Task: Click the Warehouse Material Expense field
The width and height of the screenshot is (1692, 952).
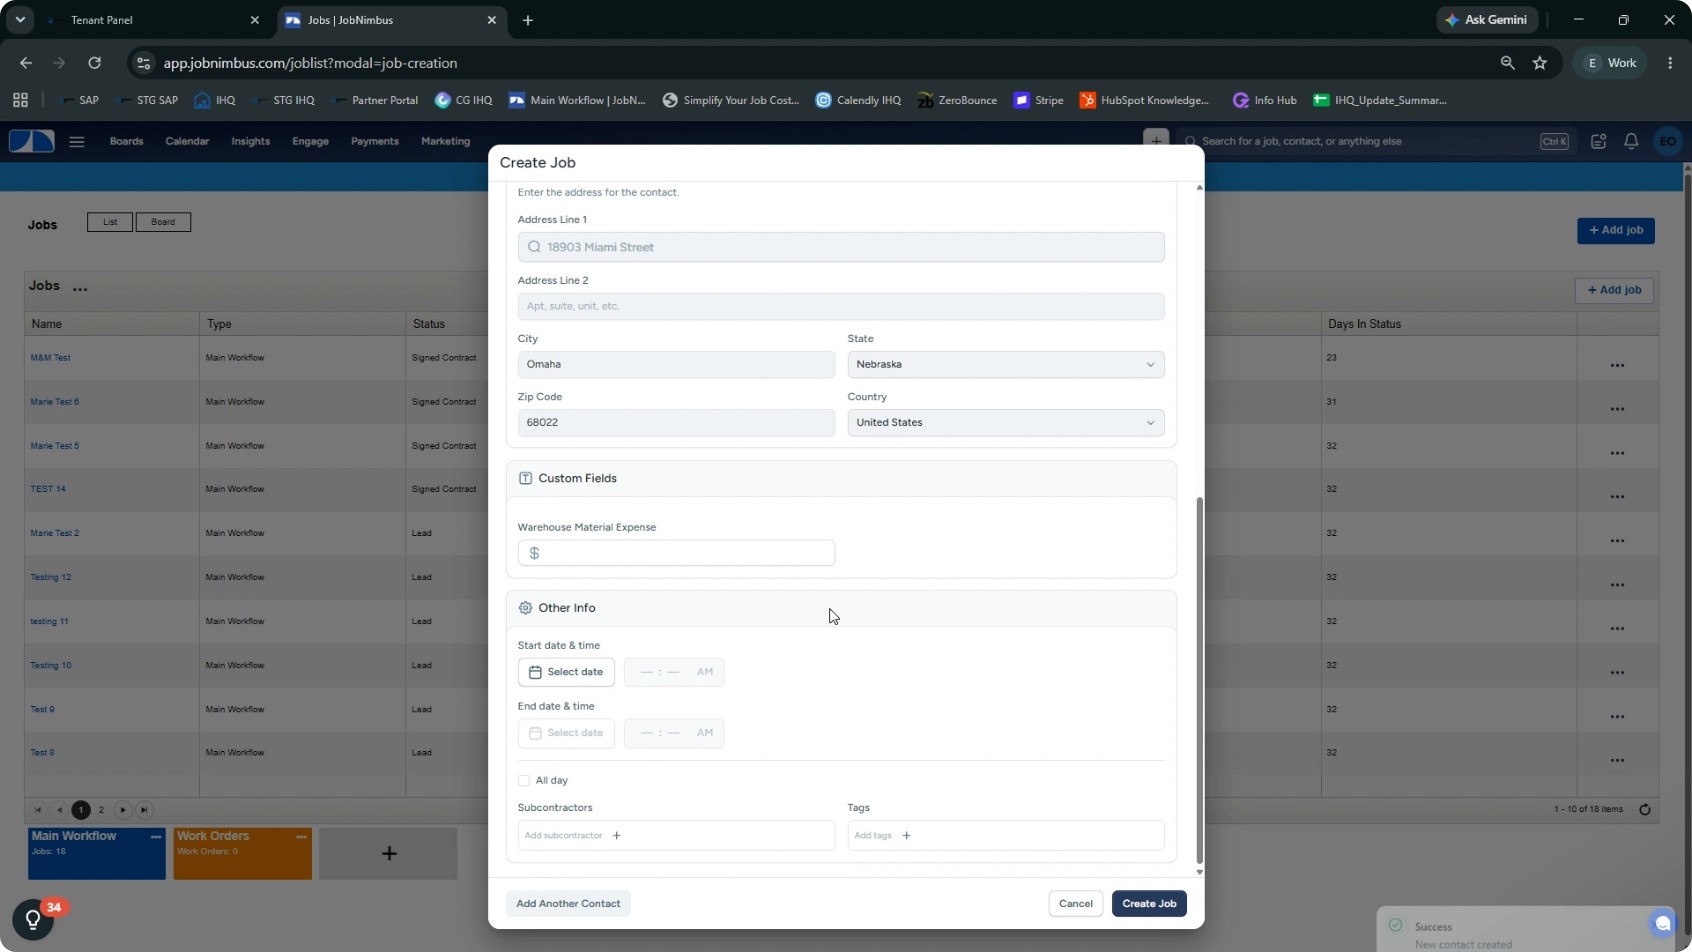Action: pos(676,554)
